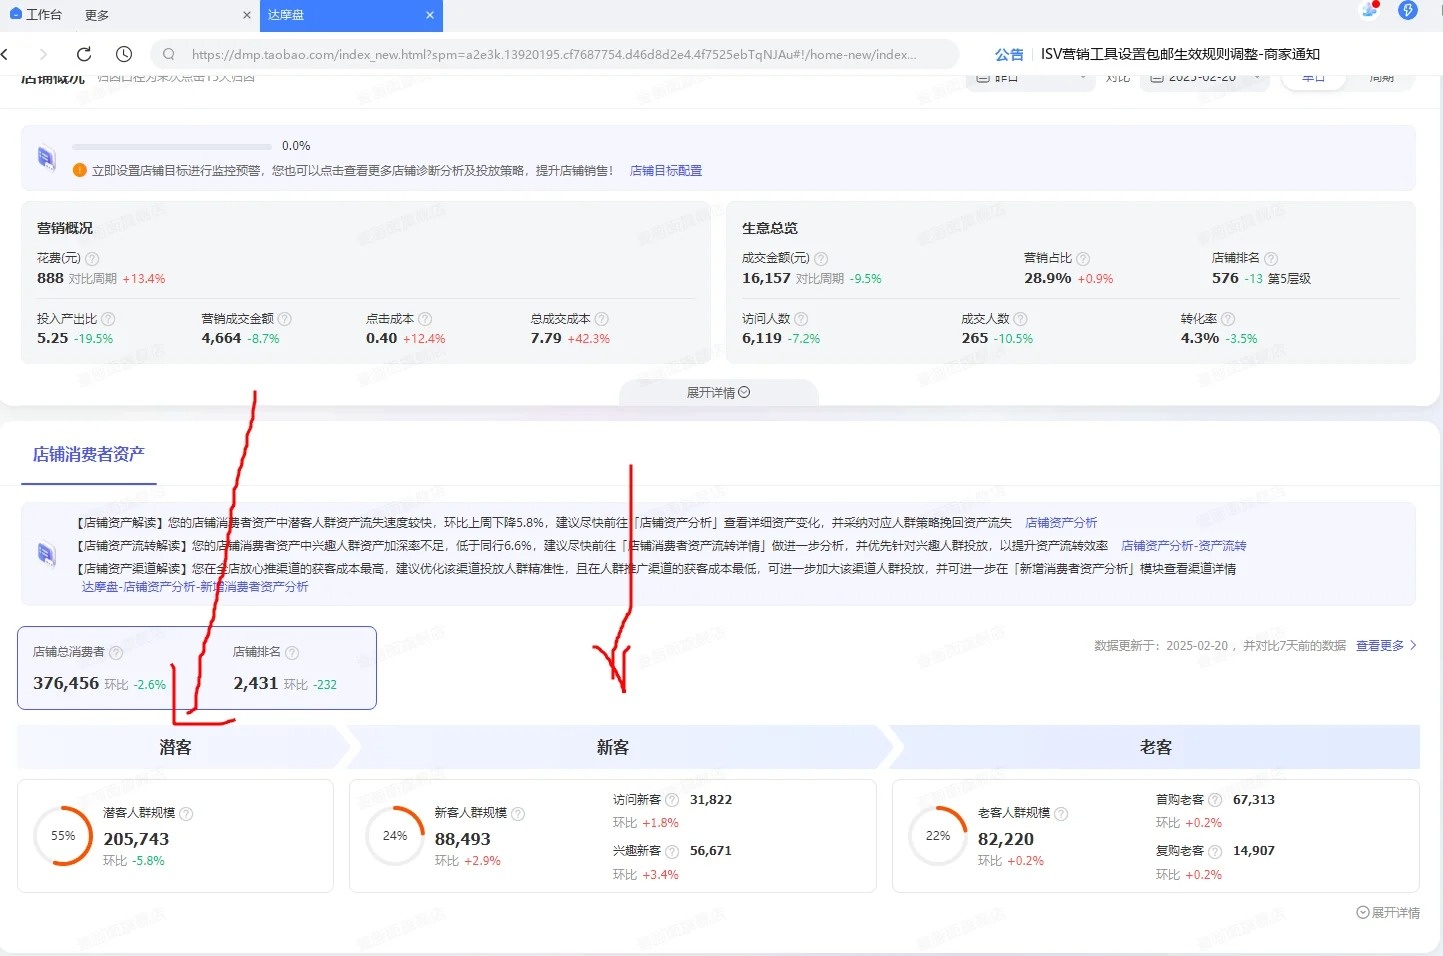This screenshot has height=956, width=1443.
Task: Show help for 访问人数
Action: pyautogui.click(x=801, y=319)
